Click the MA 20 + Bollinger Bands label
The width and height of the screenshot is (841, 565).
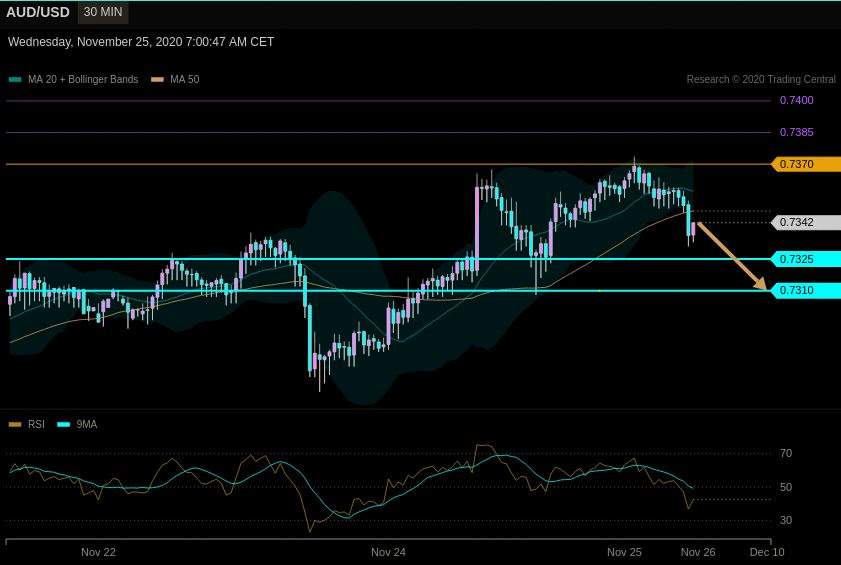coord(83,79)
